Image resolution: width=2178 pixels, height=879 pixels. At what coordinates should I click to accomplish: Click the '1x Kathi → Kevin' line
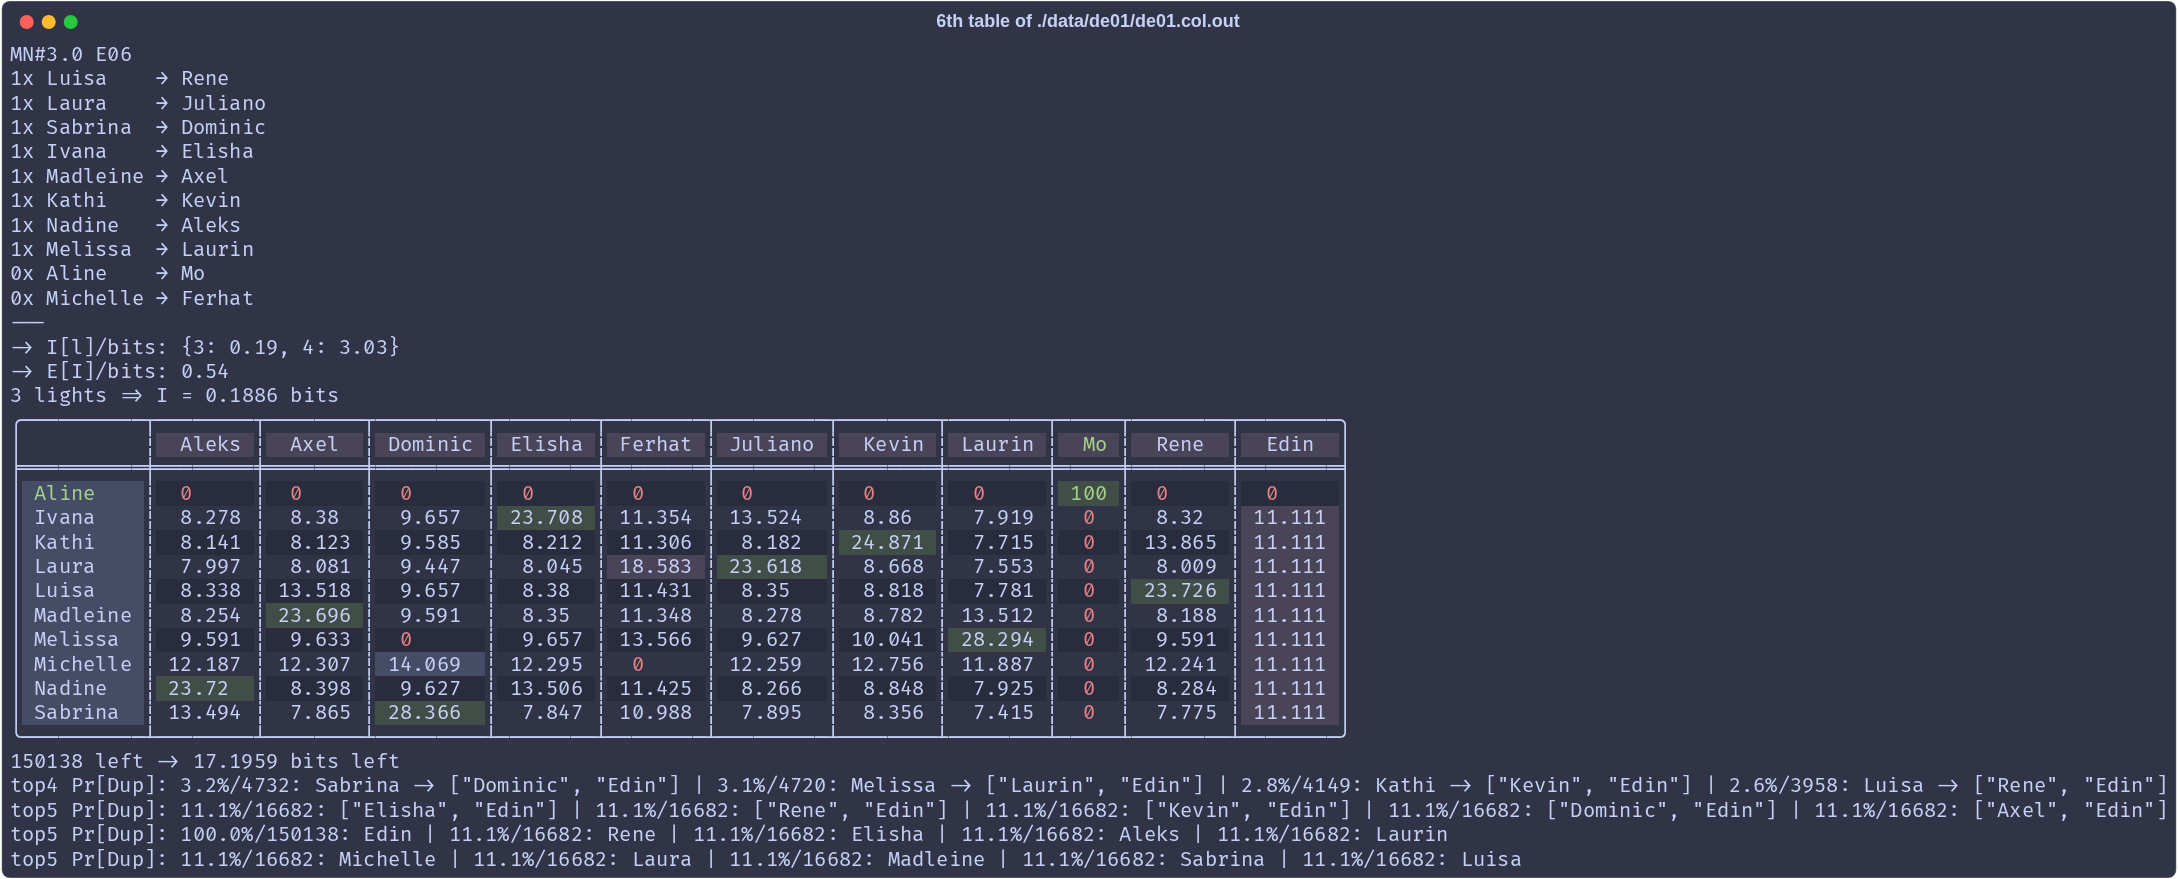(x=126, y=200)
